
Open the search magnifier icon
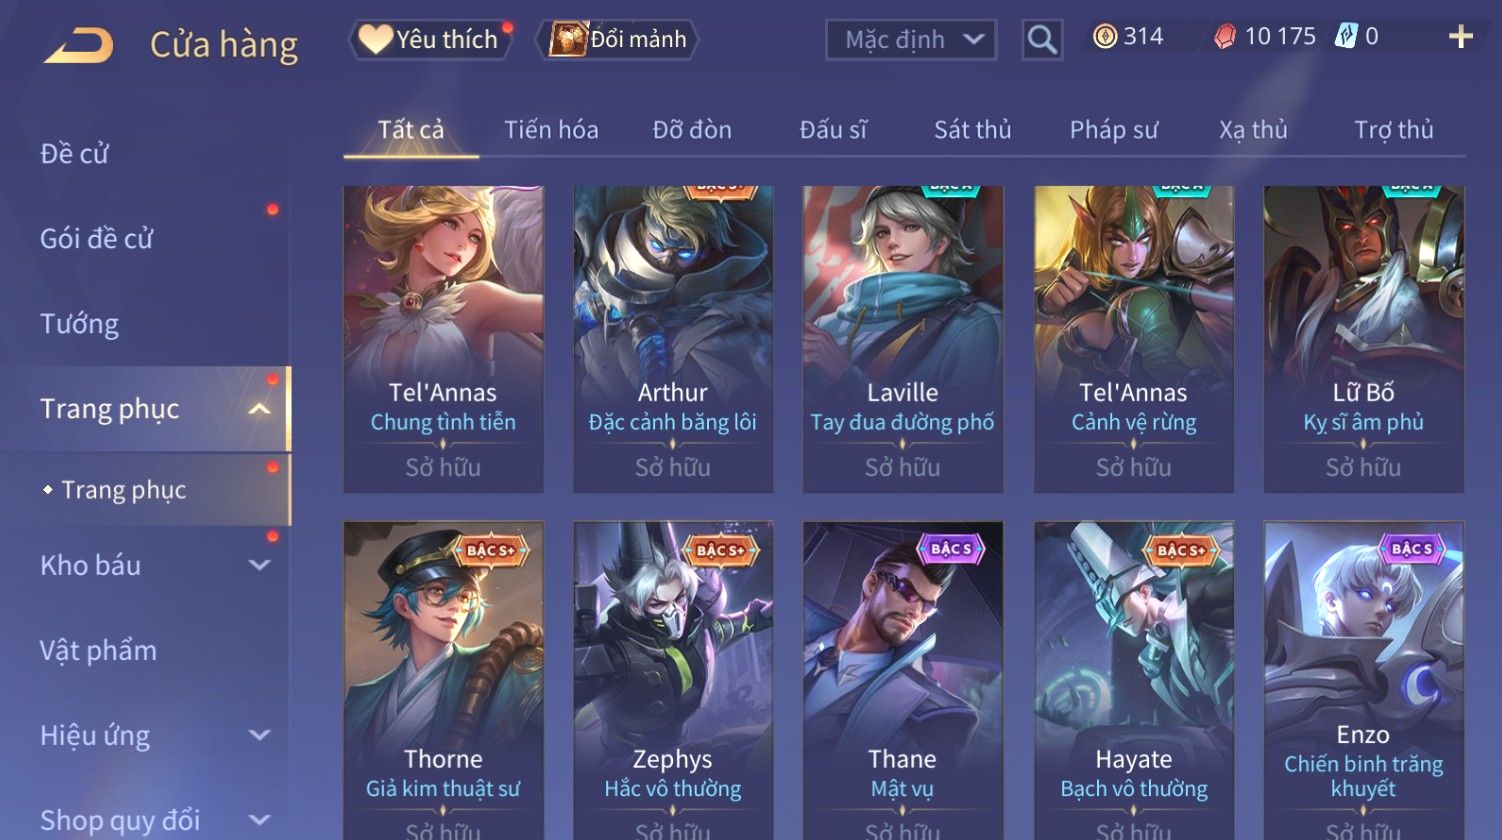coord(1042,40)
